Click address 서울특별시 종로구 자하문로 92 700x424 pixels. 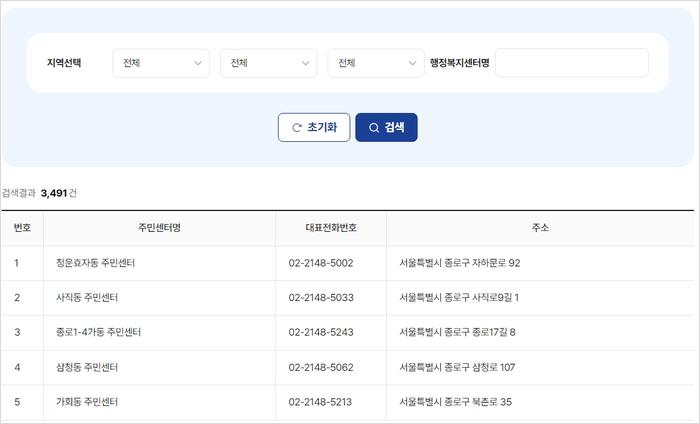click(460, 263)
